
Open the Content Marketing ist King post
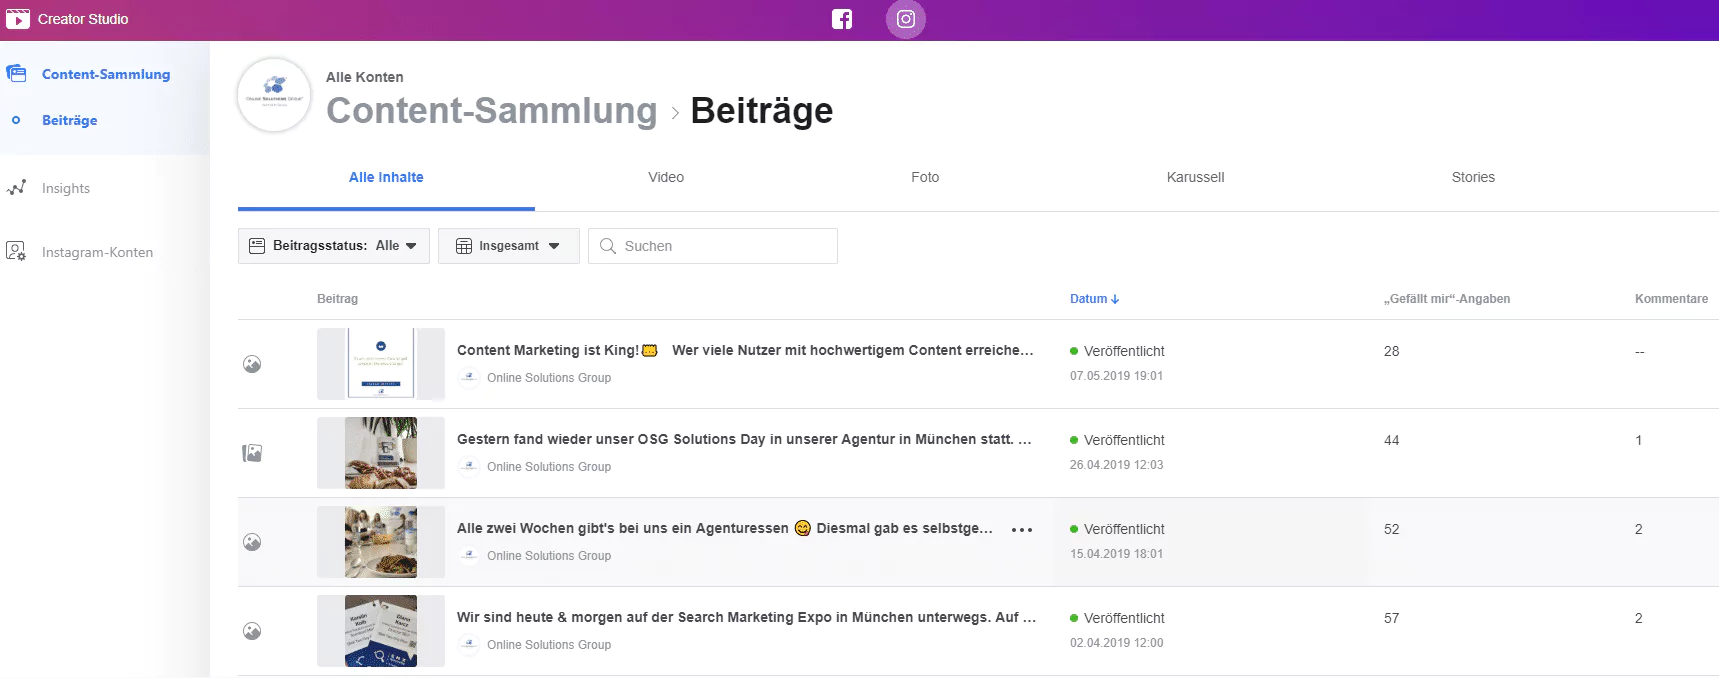(745, 350)
